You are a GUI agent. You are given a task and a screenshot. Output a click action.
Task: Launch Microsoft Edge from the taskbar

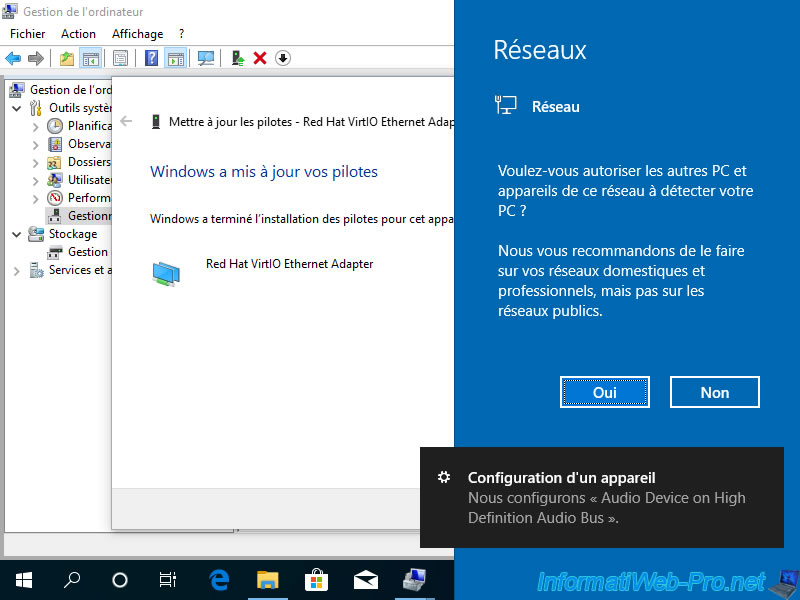click(x=219, y=580)
